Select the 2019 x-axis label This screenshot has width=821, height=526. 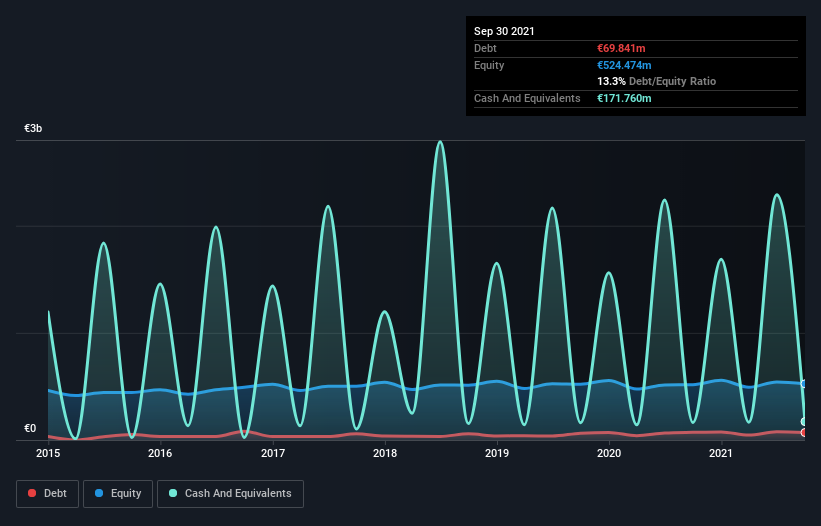pyautogui.click(x=497, y=453)
